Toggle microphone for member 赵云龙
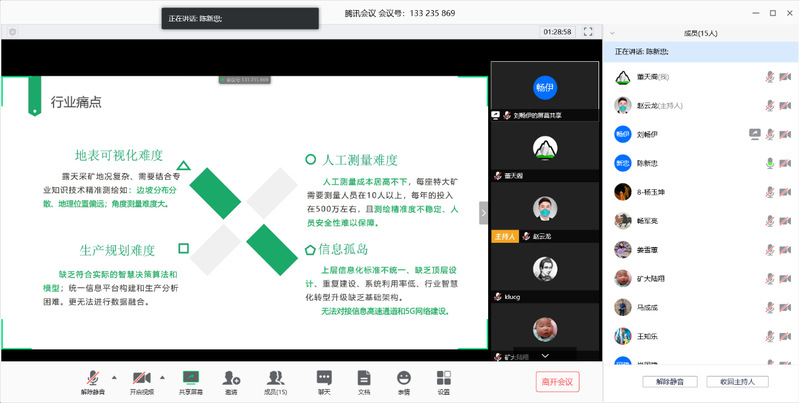The image size is (799, 403). click(x=769, y=105)
